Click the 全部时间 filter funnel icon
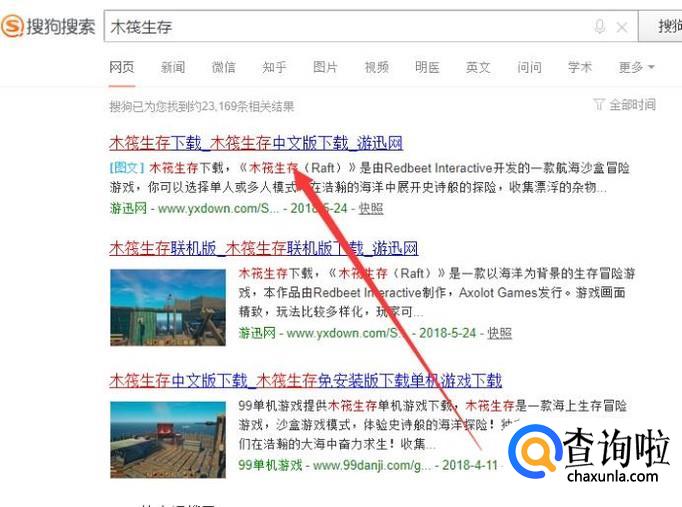This screenshot has width=682, height=507. click(x=598, y=104)
